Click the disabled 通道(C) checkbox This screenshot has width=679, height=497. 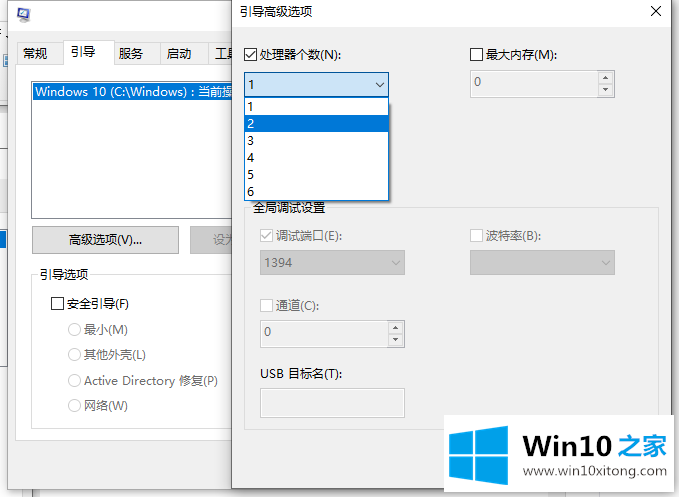266,306
